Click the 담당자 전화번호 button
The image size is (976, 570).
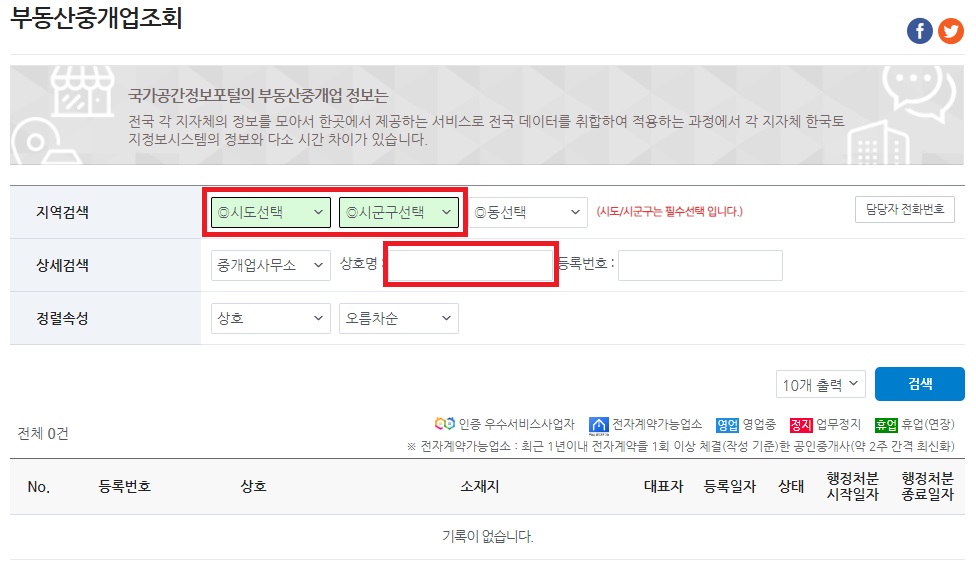pos(905,209)
